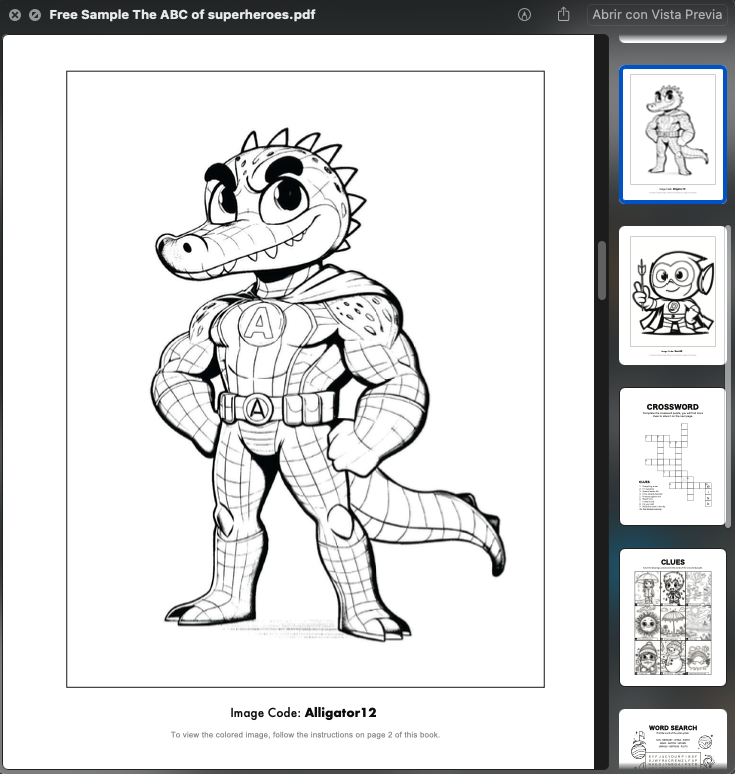Select the CROSSWORD page thumbnail

click(672, 456)
